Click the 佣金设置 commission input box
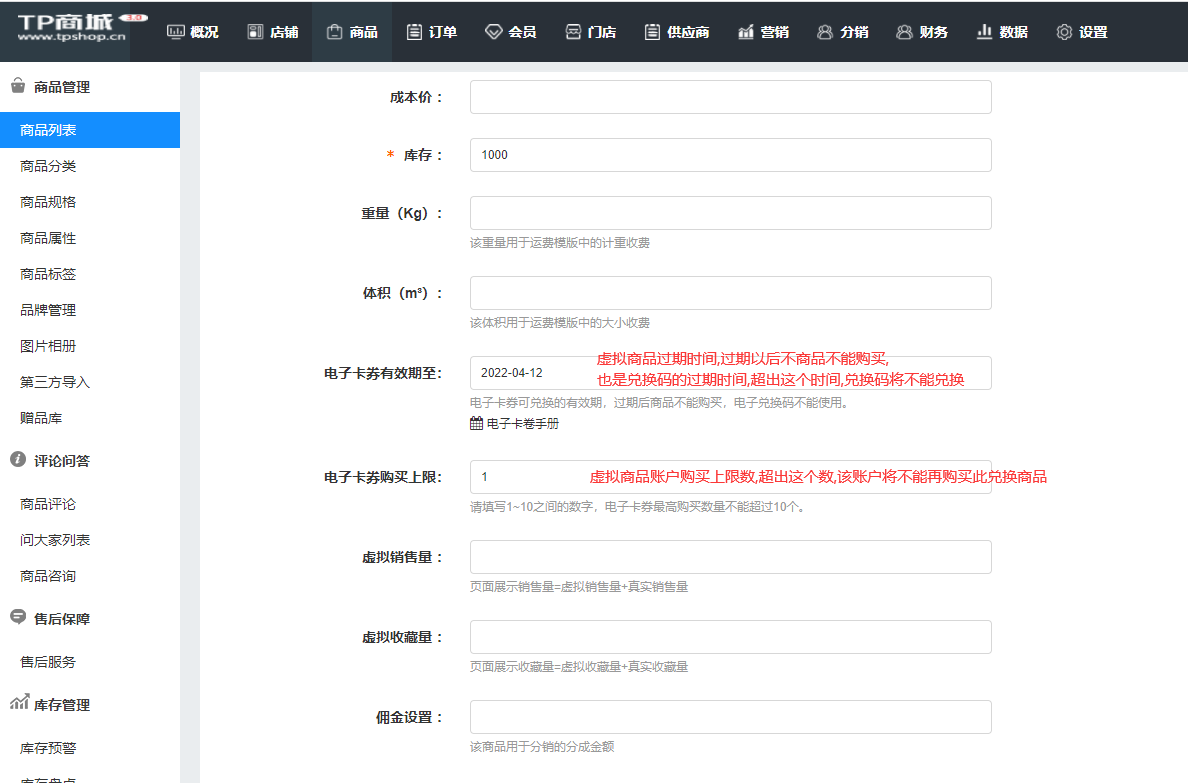The height and width of the screenshot is (783, 1188). click(730, 717)
